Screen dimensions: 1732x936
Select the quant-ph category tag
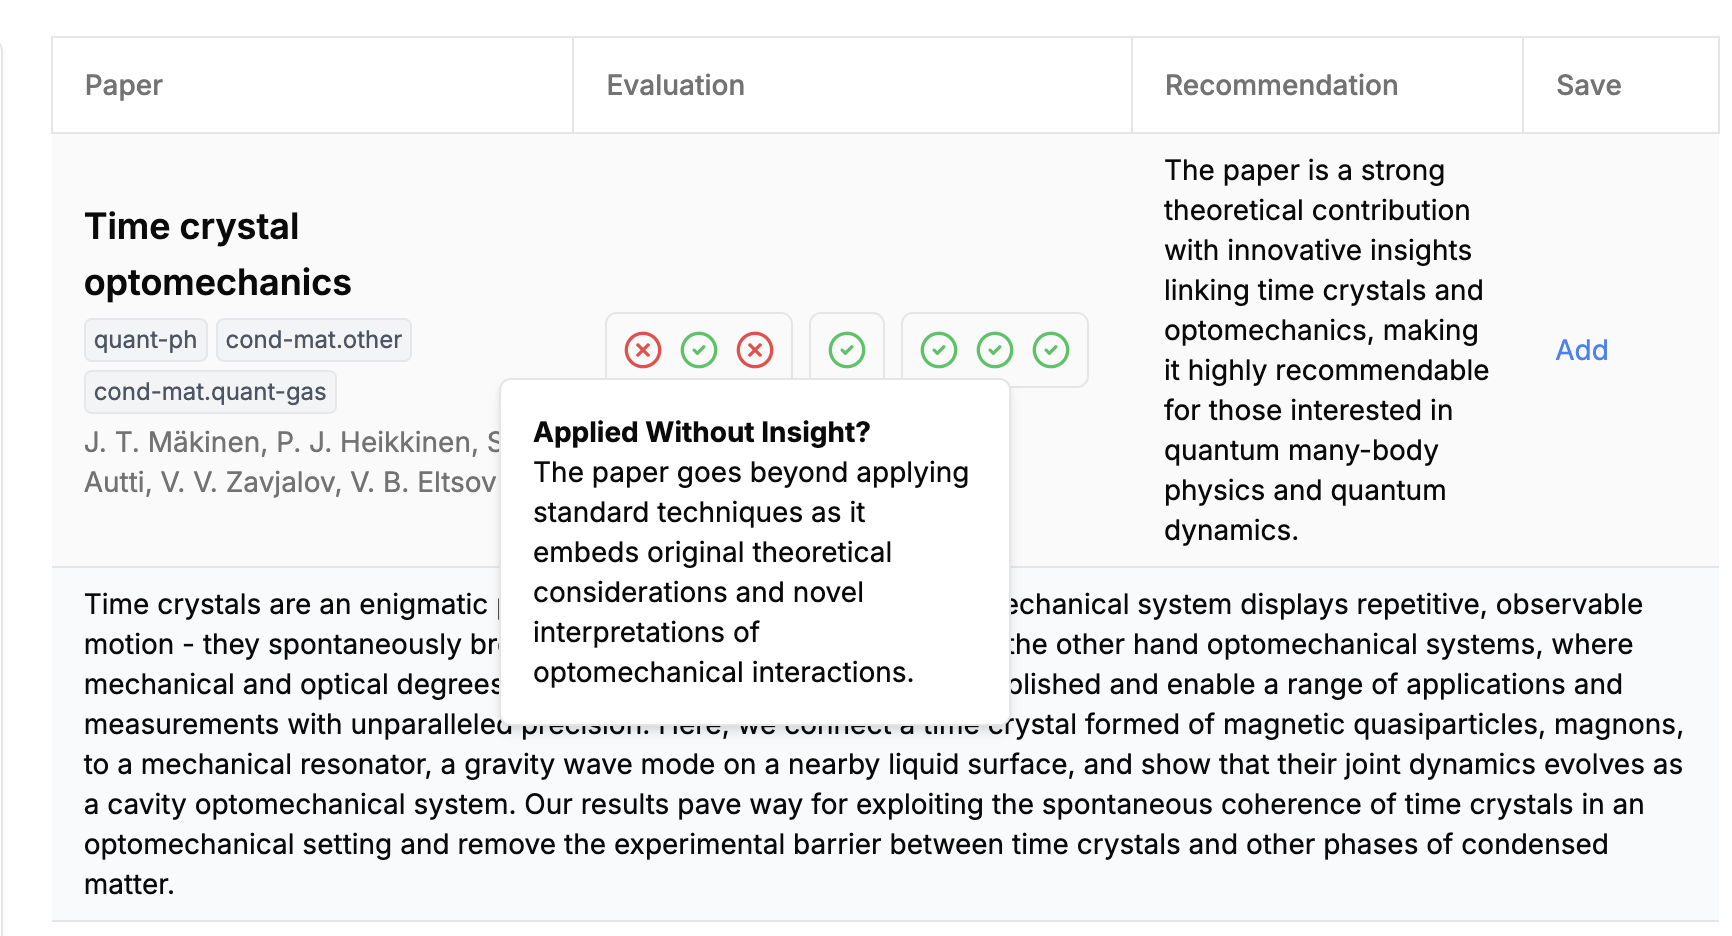click(x=146, y=340)
